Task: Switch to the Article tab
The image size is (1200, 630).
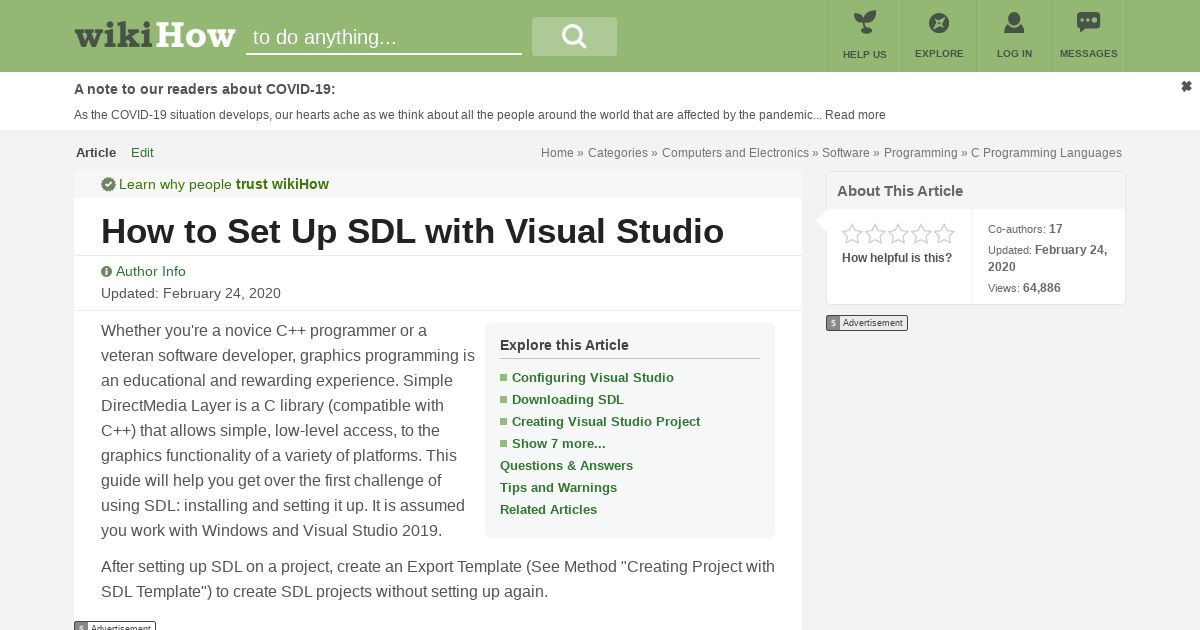Action: tap(96, 153)
